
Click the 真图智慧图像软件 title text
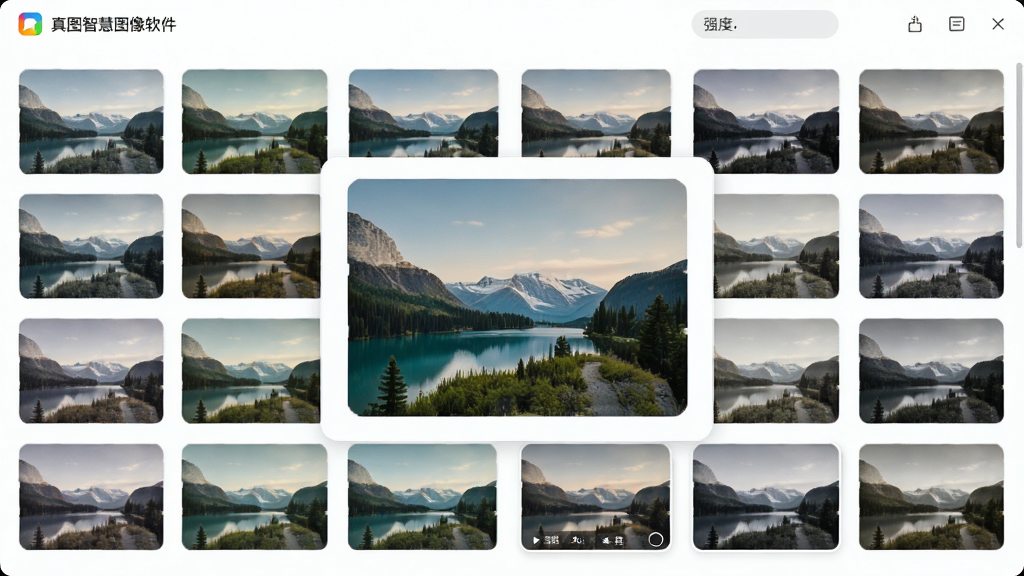click(114, 25)
